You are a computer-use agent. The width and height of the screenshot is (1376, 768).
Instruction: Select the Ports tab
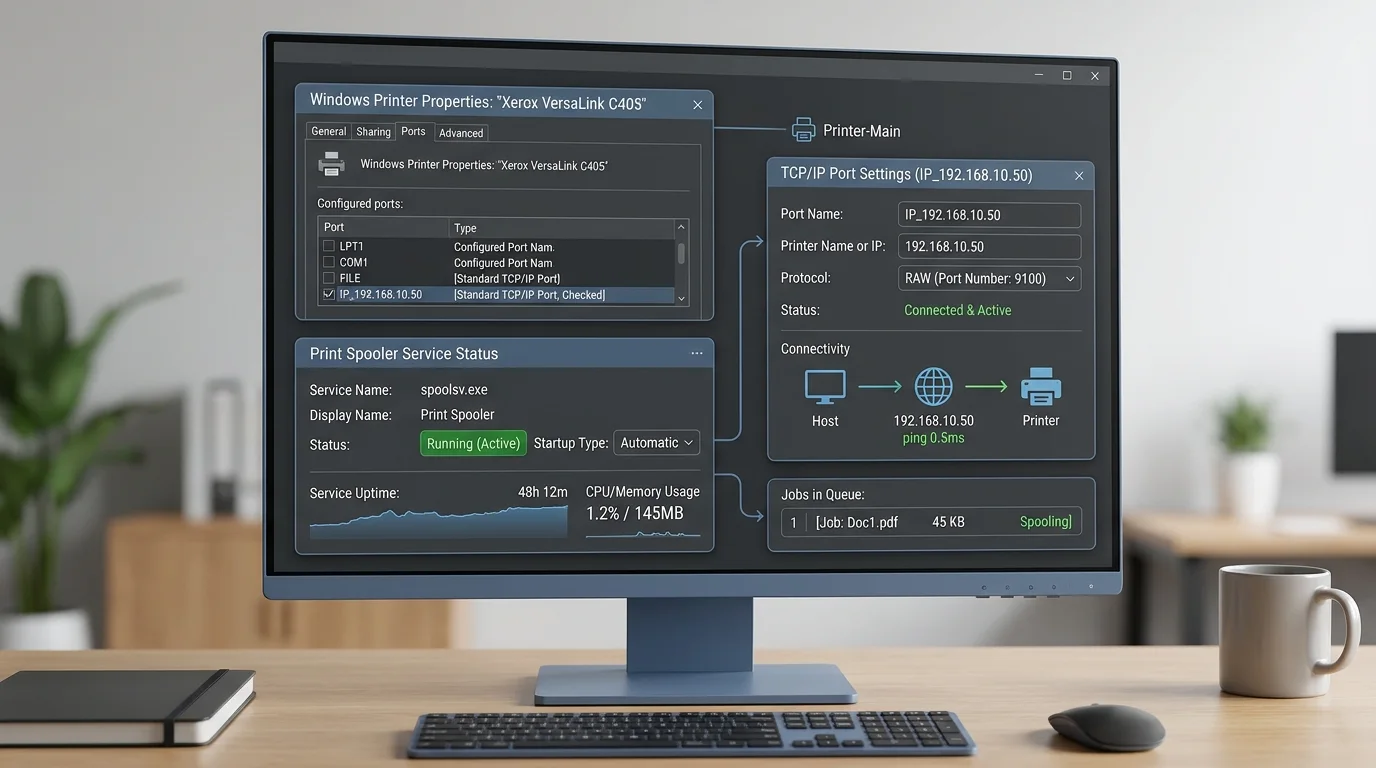point(413,131)
